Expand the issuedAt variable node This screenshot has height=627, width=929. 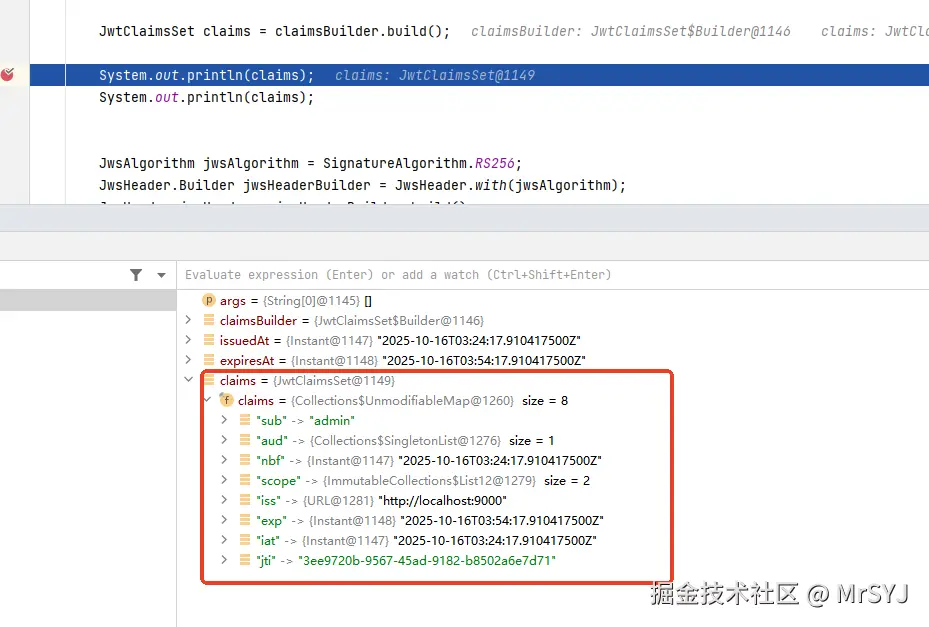188,340
